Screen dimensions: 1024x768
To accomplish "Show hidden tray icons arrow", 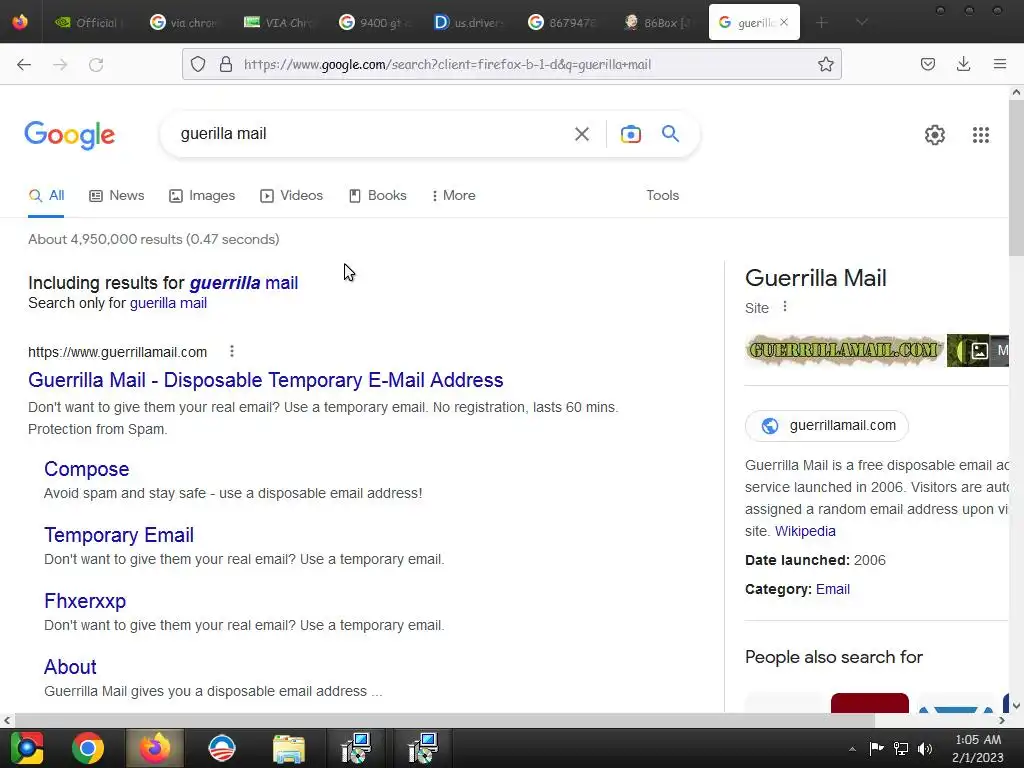I will (852, 749).
